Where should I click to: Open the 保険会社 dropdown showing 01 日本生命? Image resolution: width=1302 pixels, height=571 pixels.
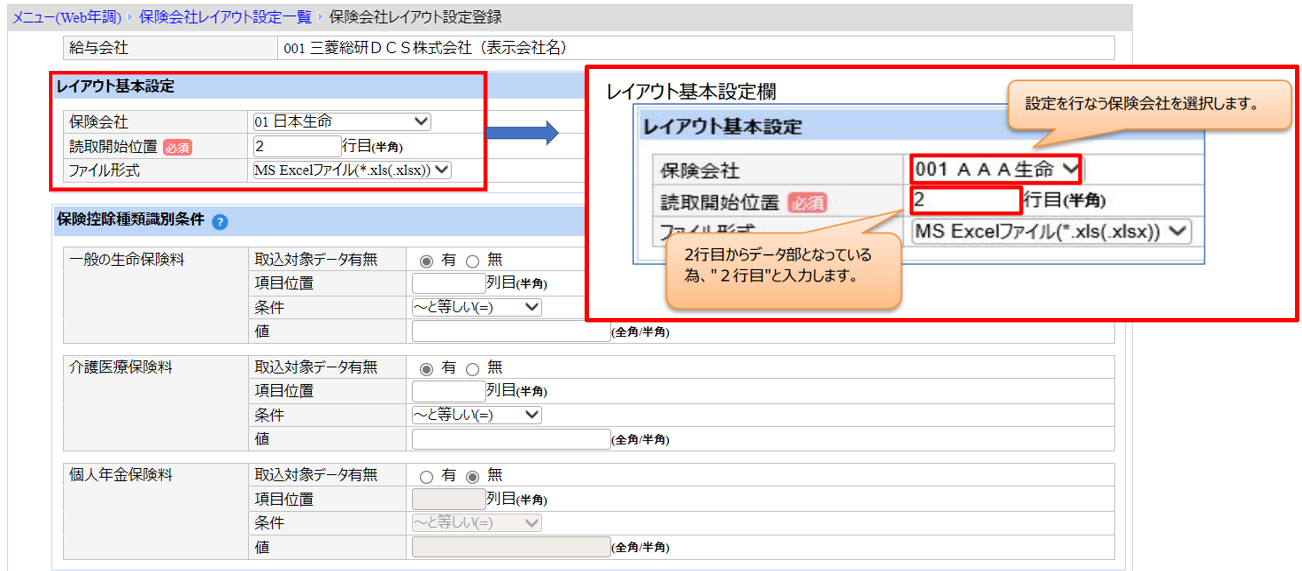[x=342, y=122]
